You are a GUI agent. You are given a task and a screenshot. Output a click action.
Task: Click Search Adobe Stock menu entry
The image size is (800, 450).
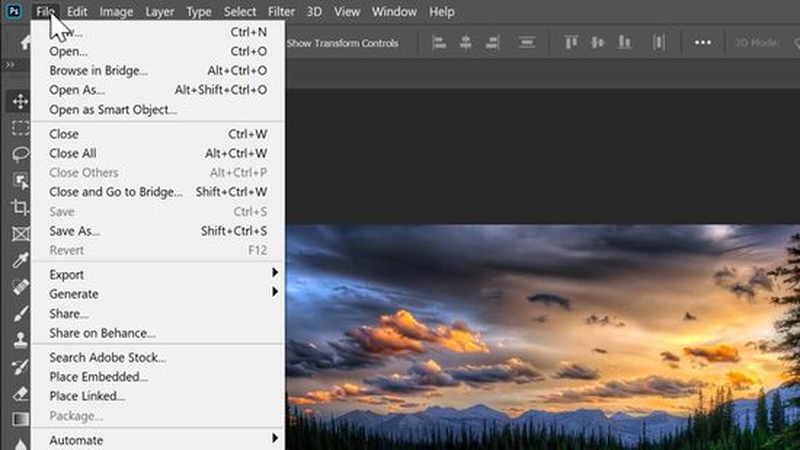108,358
